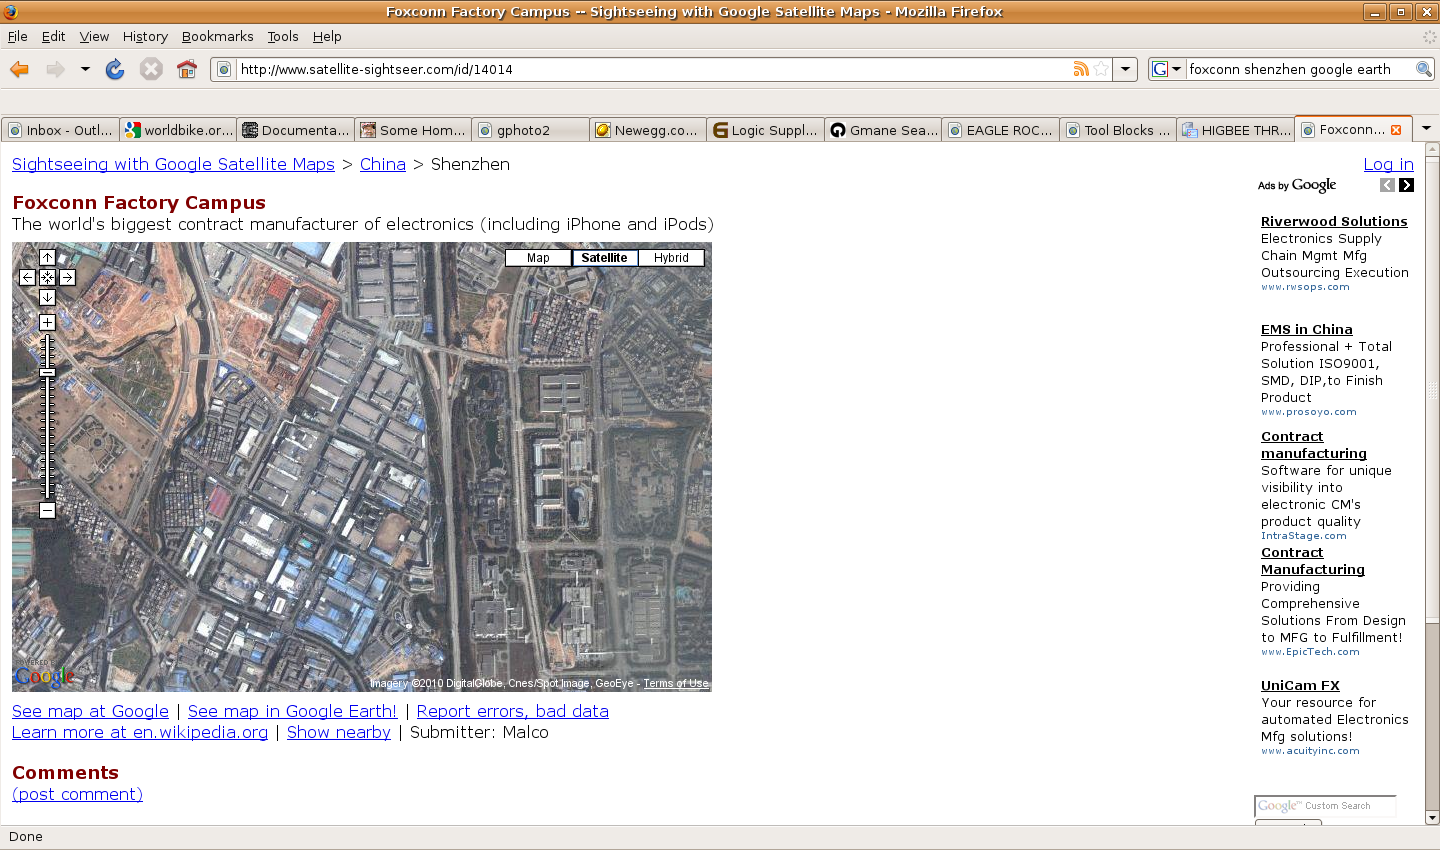The image size is (1440, 850).
Task: Open the File menu
Action: tap(18, 36)
